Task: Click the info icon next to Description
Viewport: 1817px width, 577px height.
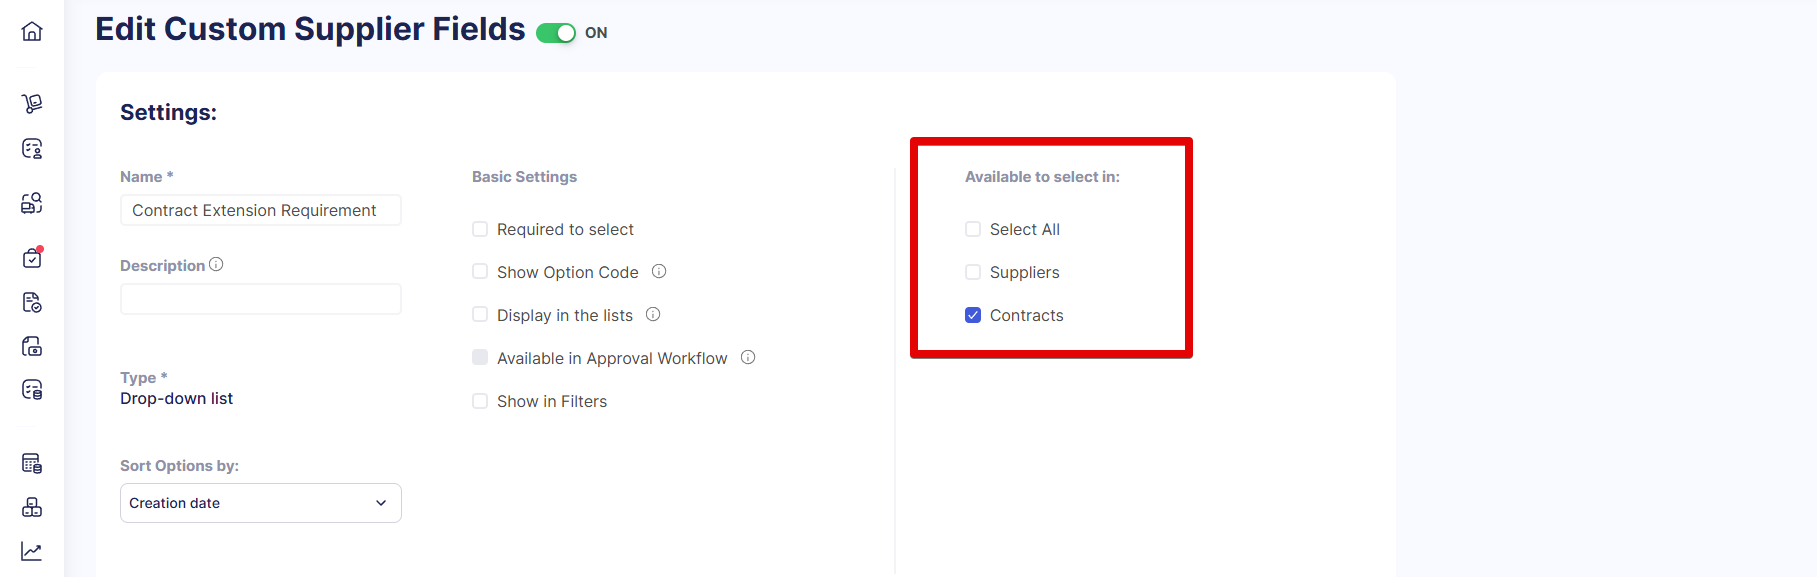Action: [x=216, y=264]
